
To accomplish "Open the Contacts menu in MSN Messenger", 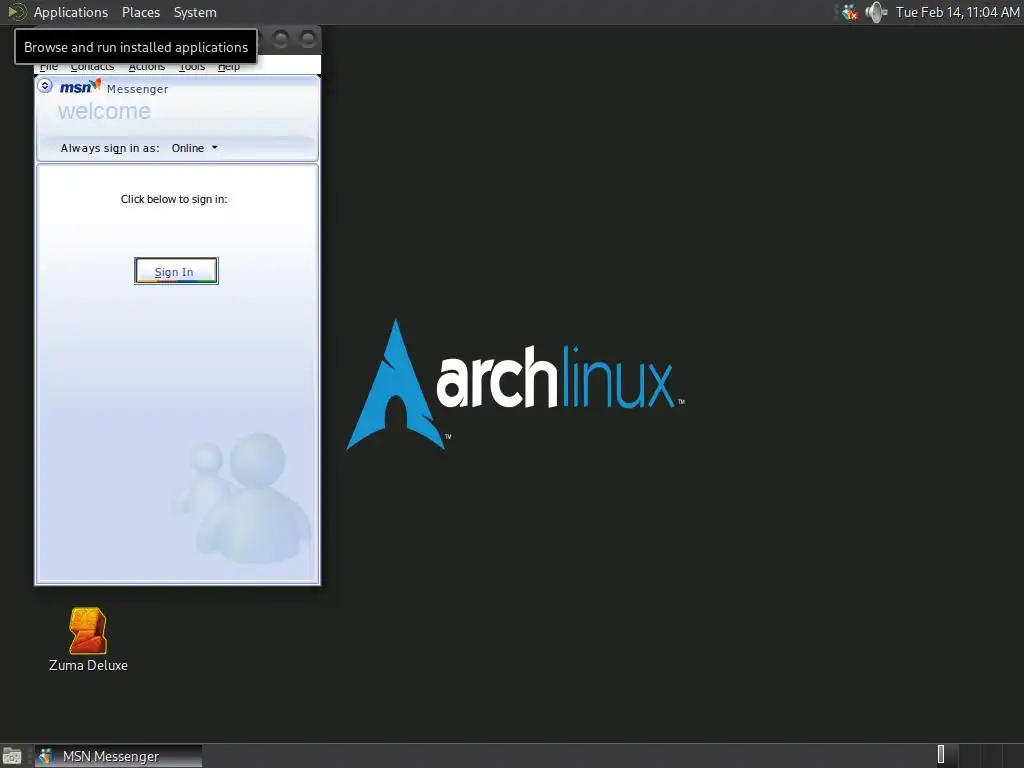I will pyautogui.click(x=92, y=67).
